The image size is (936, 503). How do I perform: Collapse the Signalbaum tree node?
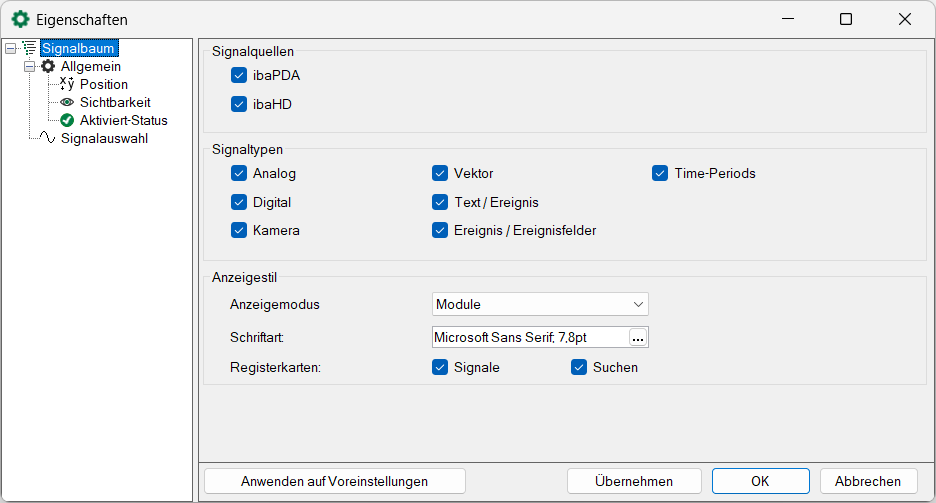click(10, 48)
